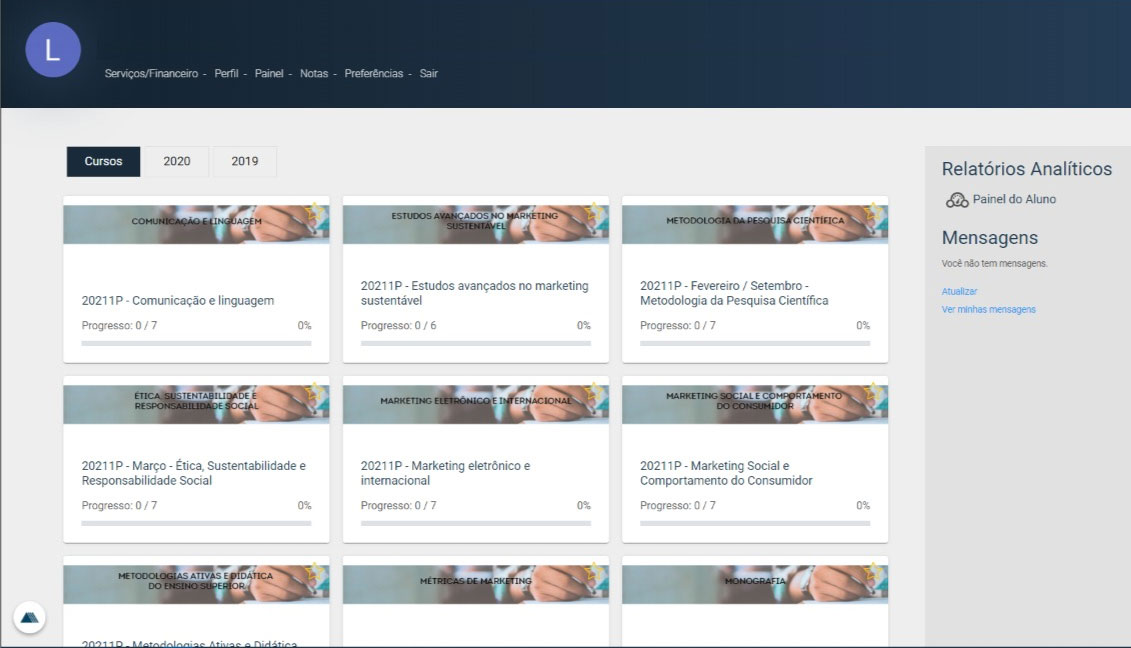This screenshot has height=648, width=1131.
Task: Click the Painel do Aluno dashboard icon
Action: tap(956, 200)
